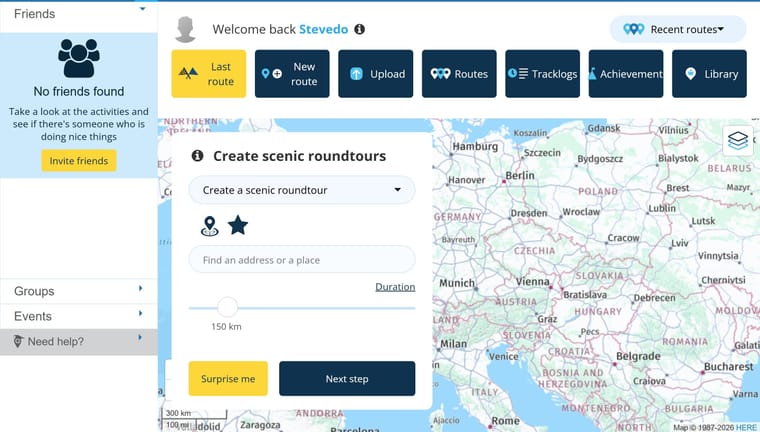
Task: Open Recent routes dropdown
Action: 678,30
